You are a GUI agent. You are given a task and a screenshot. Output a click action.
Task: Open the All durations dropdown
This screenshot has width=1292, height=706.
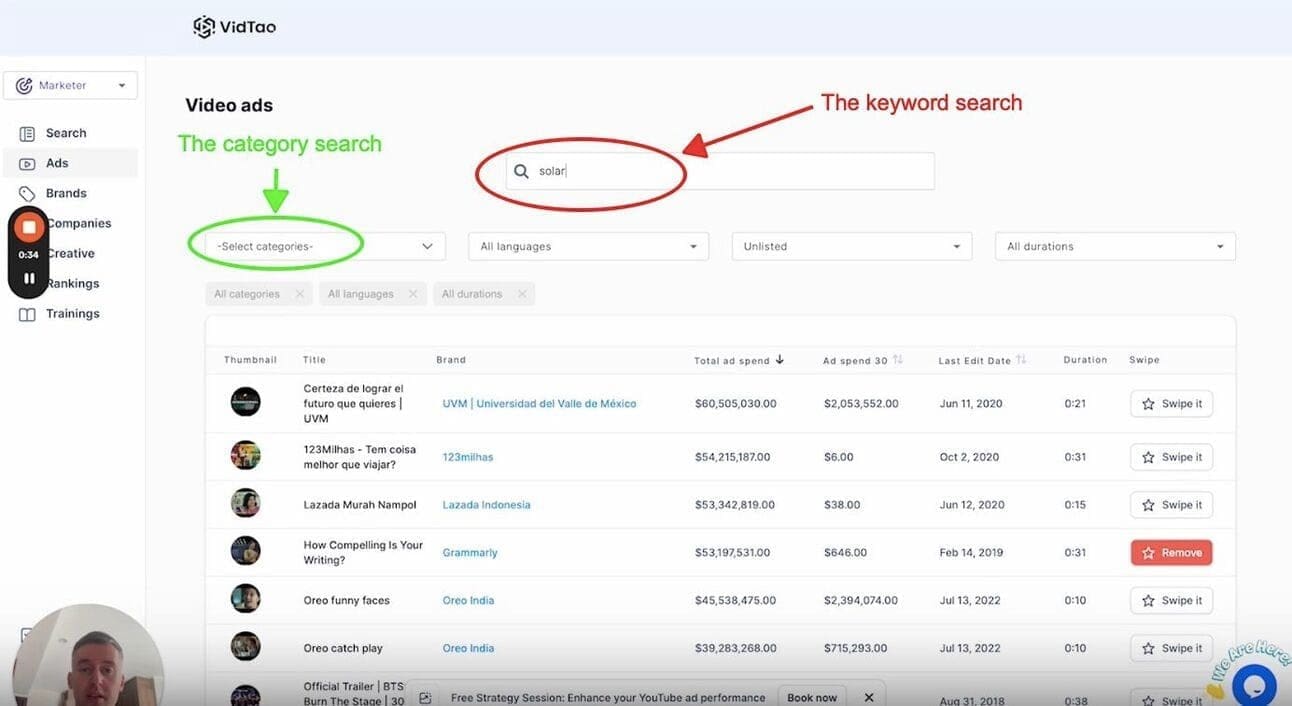tap(1115, 246)
